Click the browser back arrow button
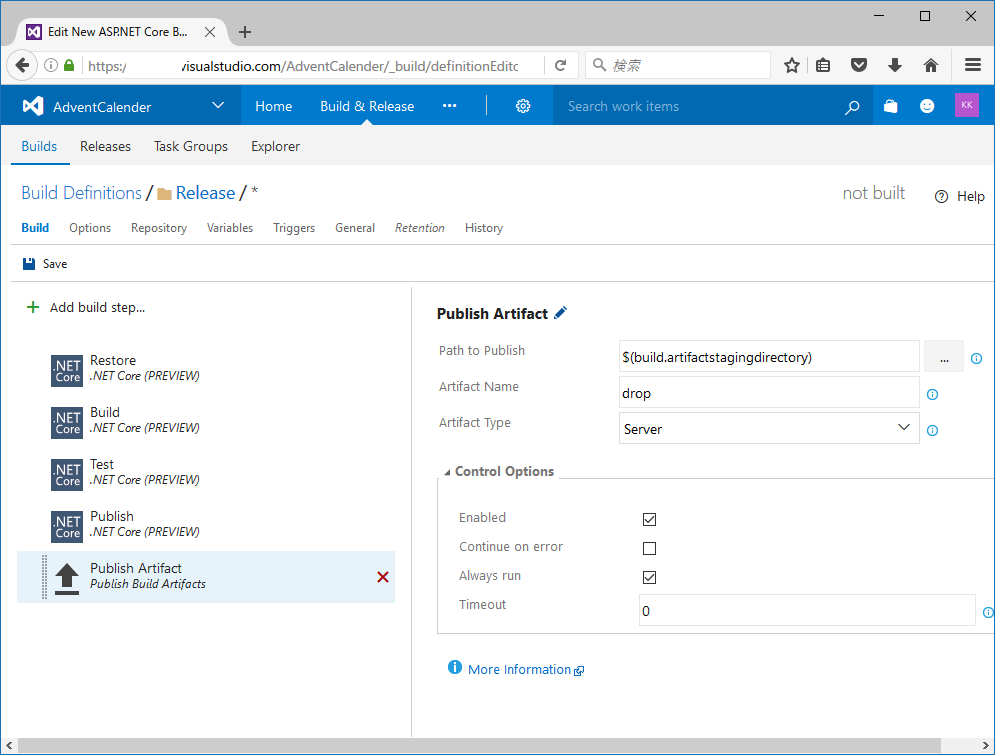The width and height of the screenshot is (995, 755). [22, 65]
